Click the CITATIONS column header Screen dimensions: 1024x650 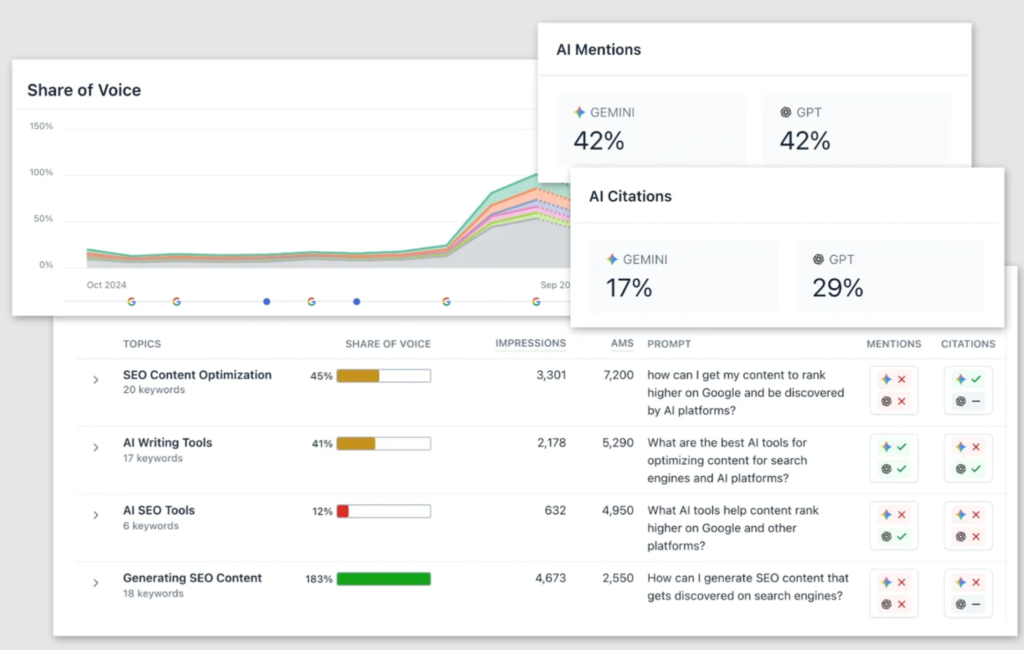968,344
